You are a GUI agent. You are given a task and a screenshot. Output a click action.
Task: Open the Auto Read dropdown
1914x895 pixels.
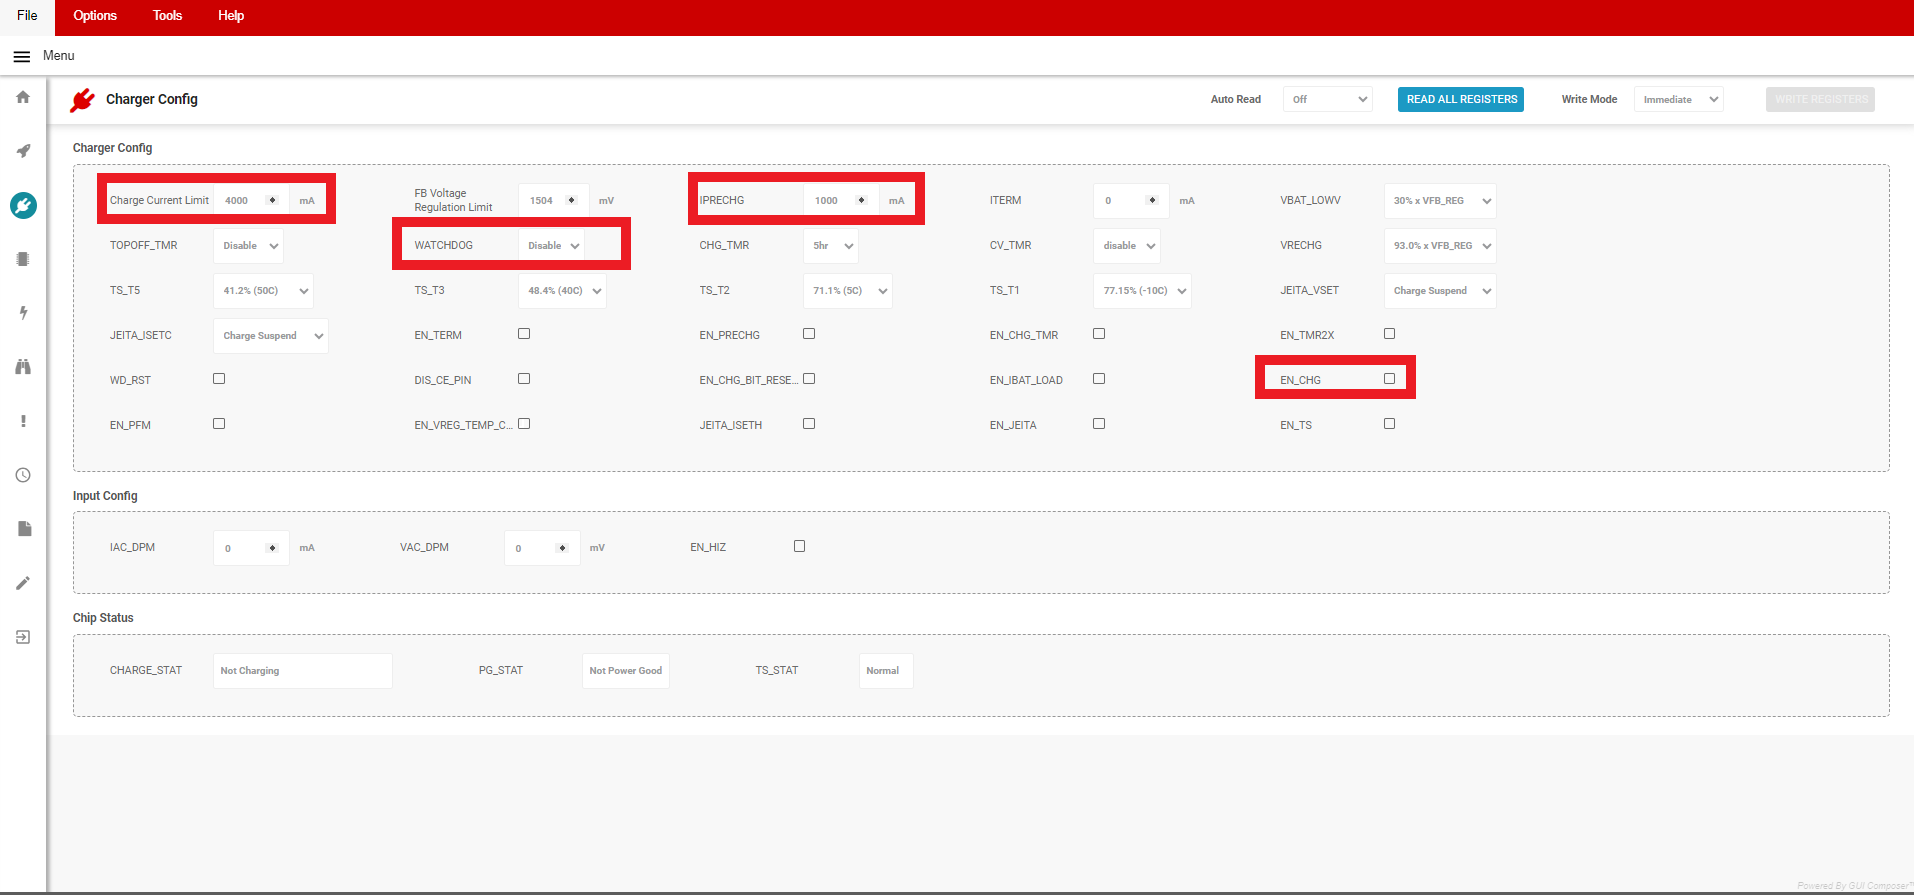tap(1327, 99)
